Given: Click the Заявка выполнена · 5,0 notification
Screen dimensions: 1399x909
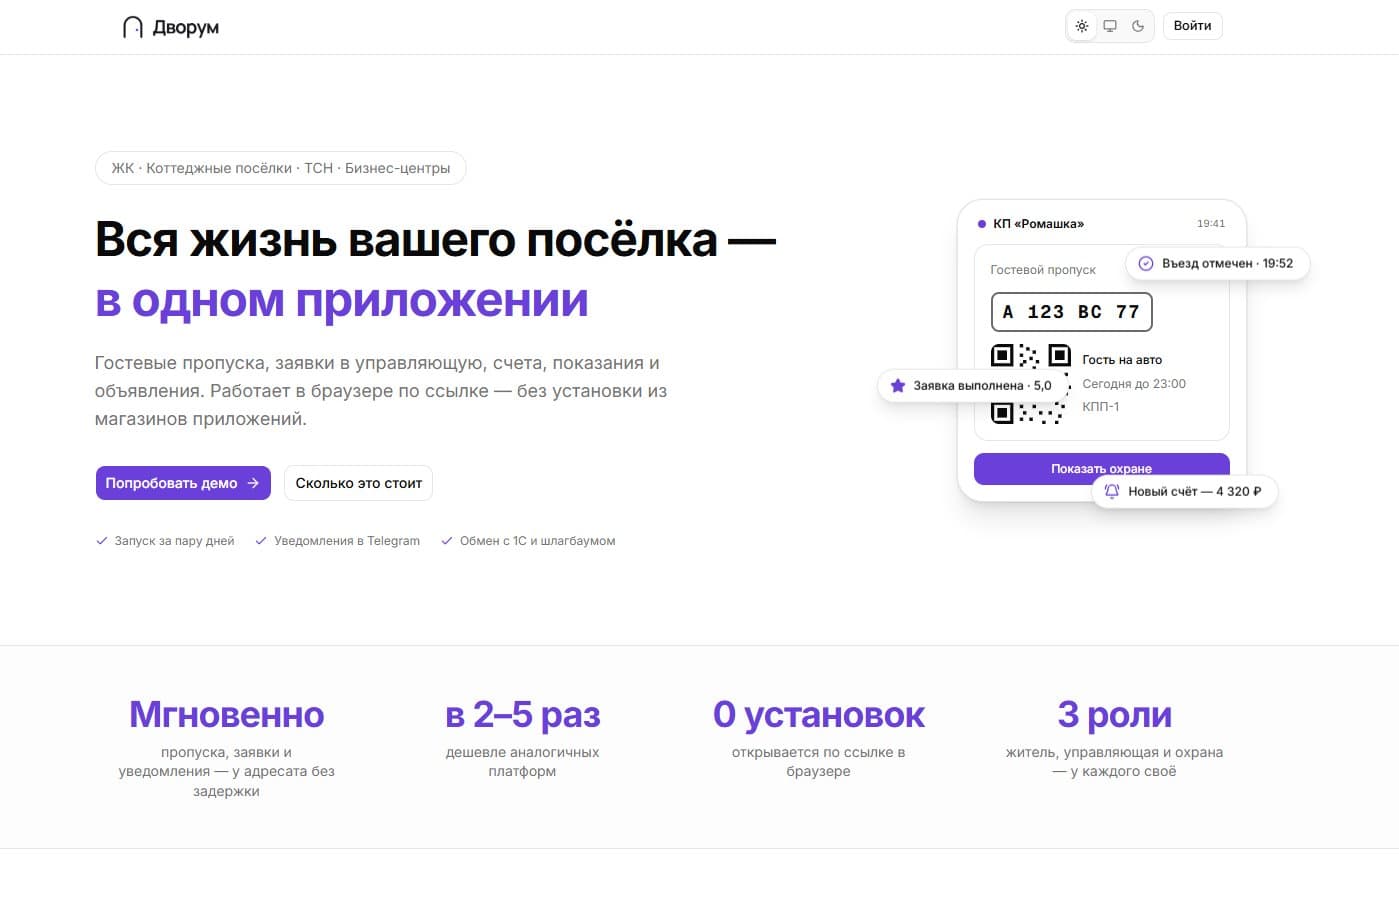Looking at the screenshot, I should (x=972, y=386).
